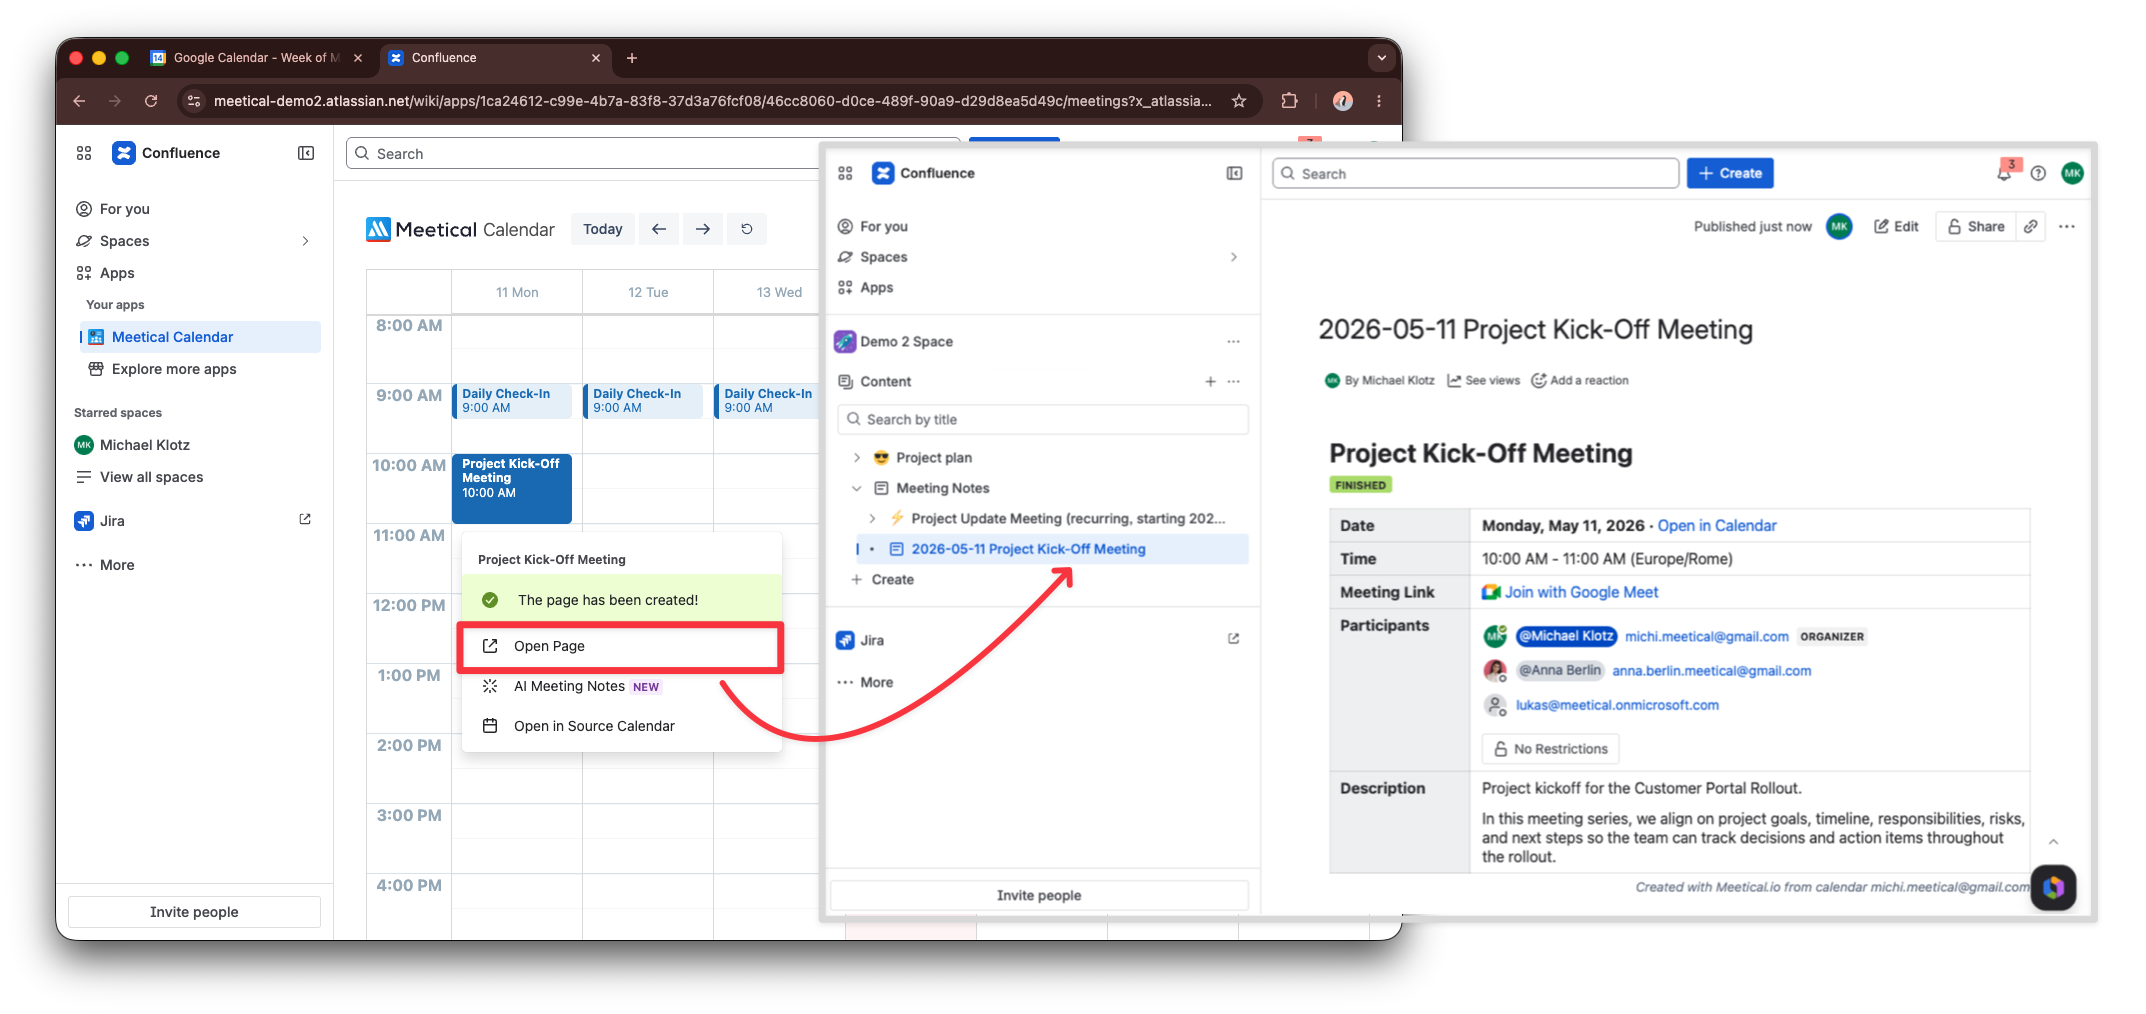Click the Search field next to the Create button
The height and width of the screenshot is (1014, 2146).
(1476, 173)
